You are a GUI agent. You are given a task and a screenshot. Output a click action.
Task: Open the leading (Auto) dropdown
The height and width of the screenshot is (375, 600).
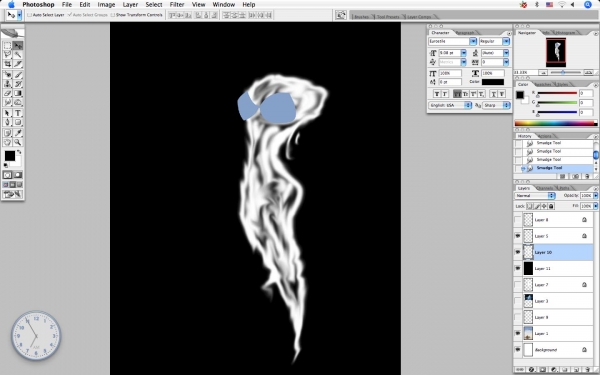(x=506, y=53)
